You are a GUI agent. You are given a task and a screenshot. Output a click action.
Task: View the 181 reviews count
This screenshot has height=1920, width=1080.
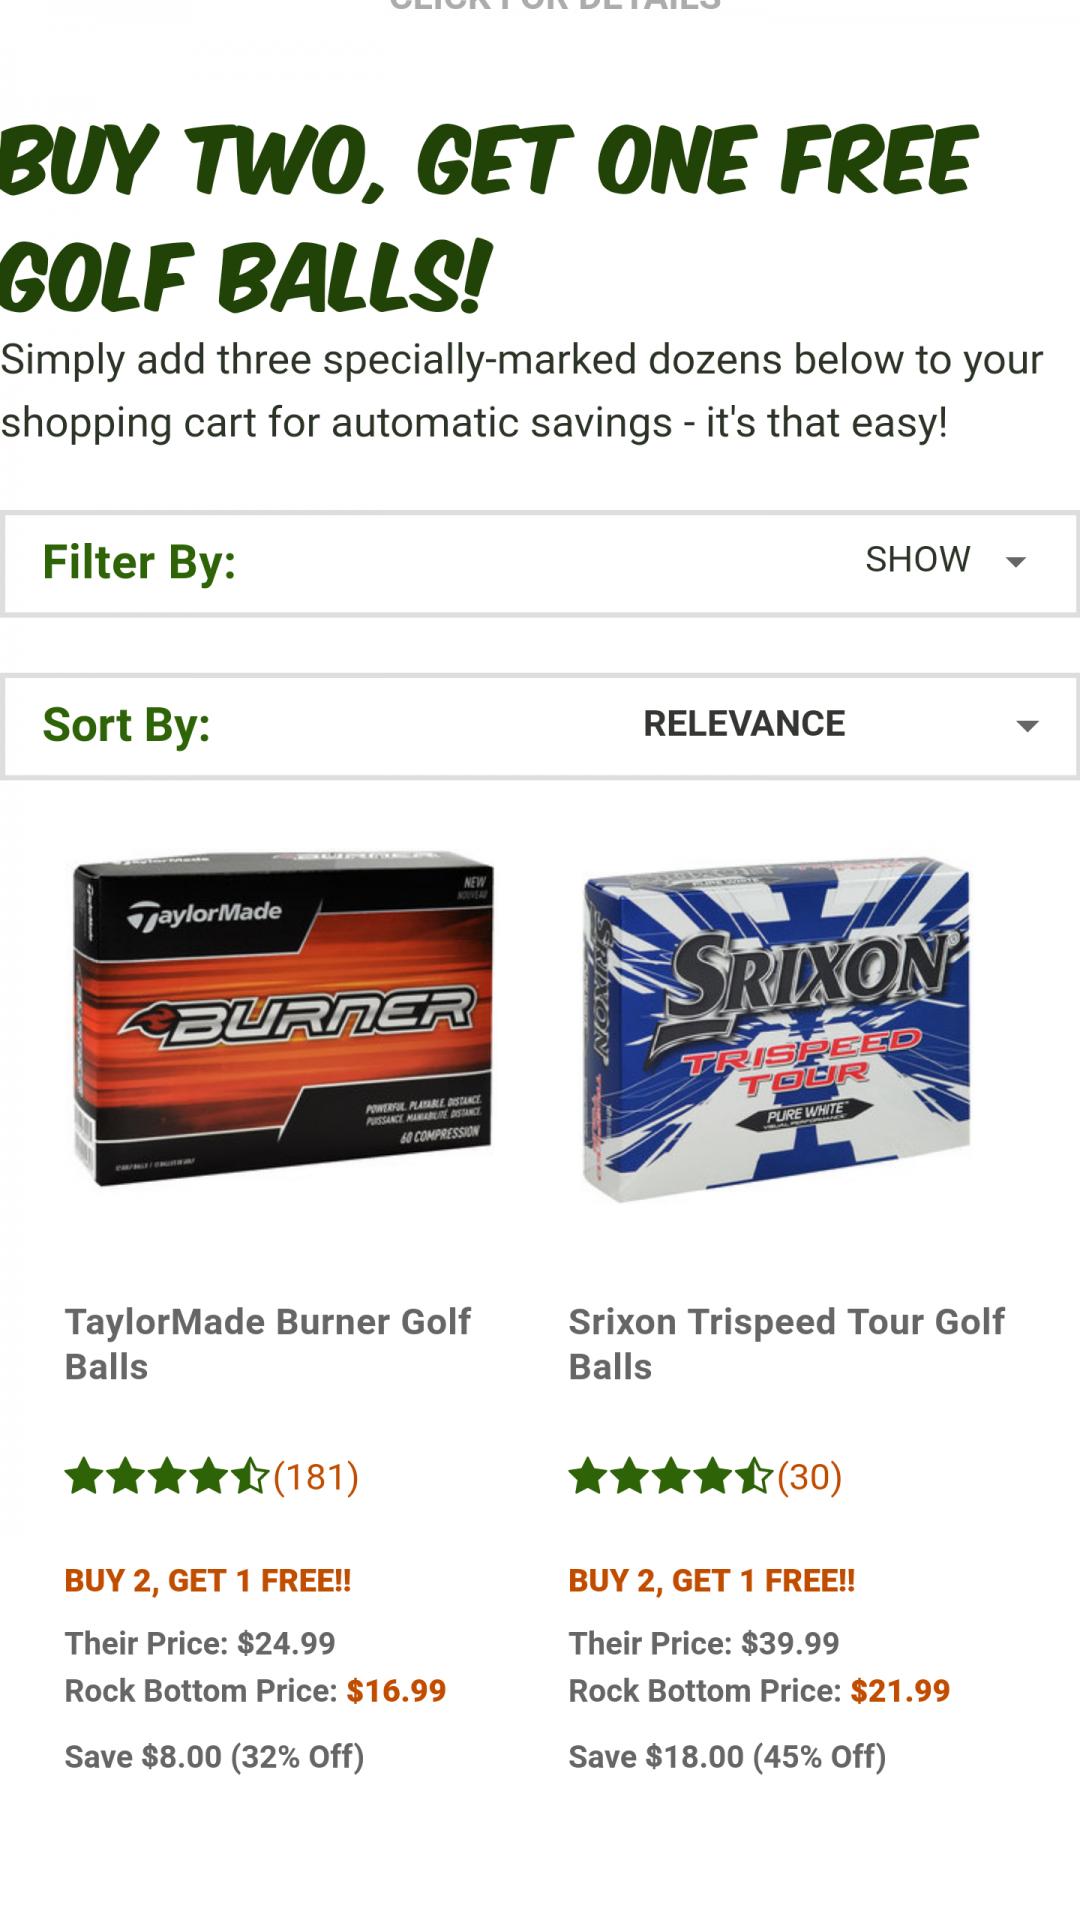click(316, 1477)
